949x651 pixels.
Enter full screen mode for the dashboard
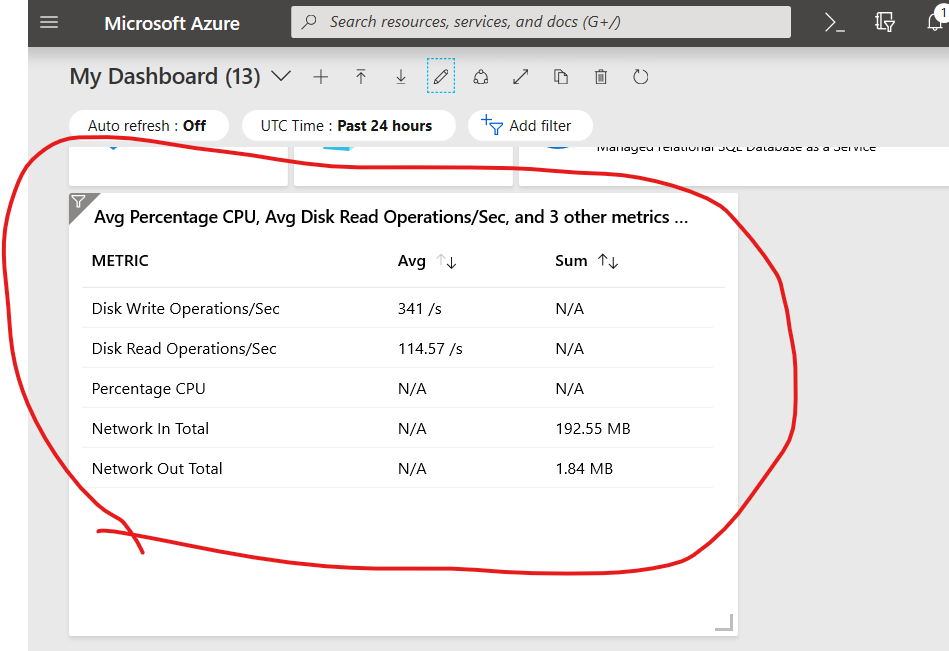(520, 77)
